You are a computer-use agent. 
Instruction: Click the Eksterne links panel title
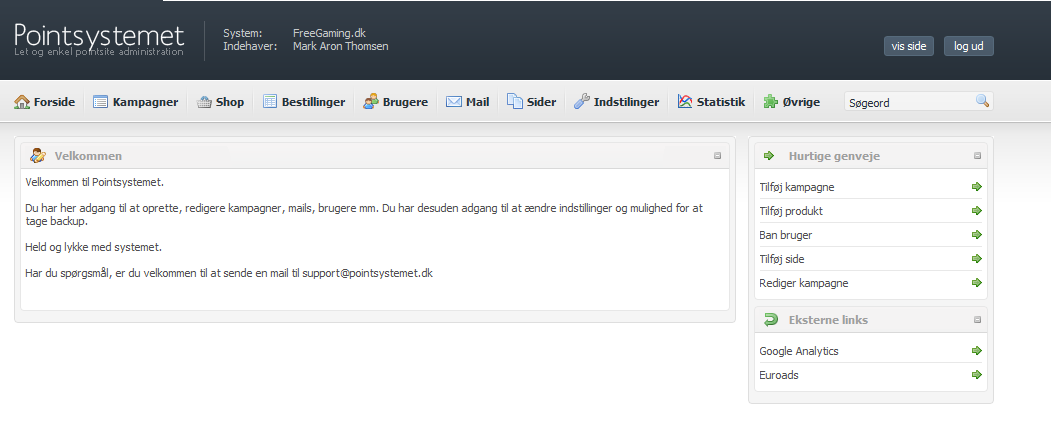click(828, 320)
